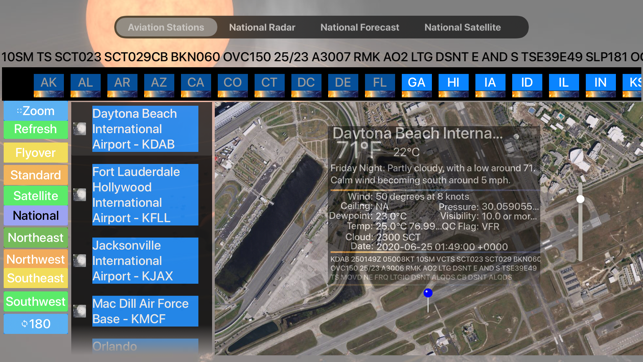
Task: Select the Southeast region button
Action: [x=36, y=278]
